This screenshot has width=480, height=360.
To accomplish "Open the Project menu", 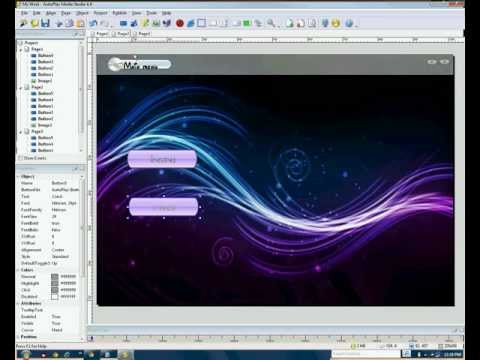I will point(100,13).
